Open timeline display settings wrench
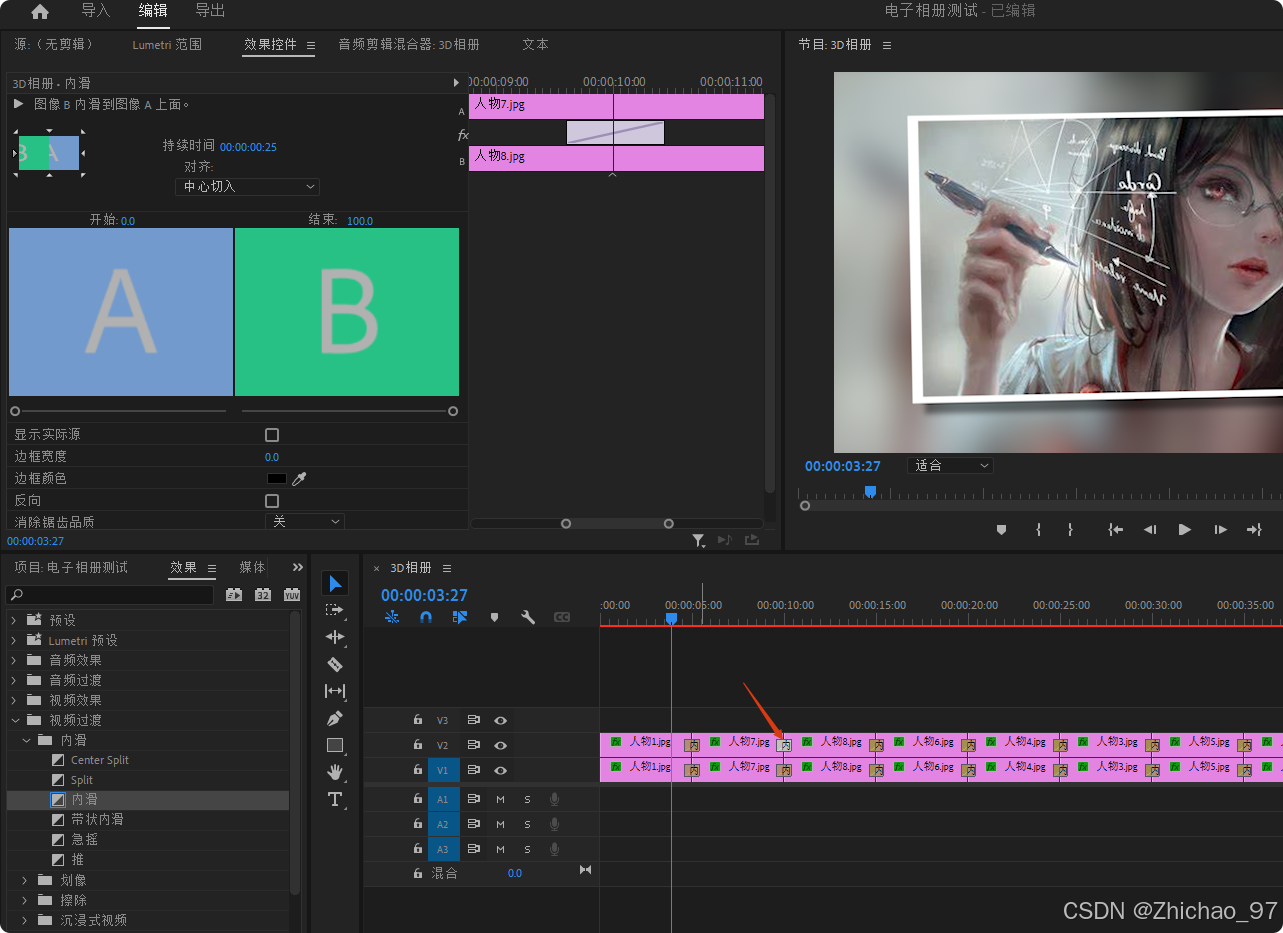Image resolution: width=1283 pixels, height=933 pixels. (x=528, y=617)
